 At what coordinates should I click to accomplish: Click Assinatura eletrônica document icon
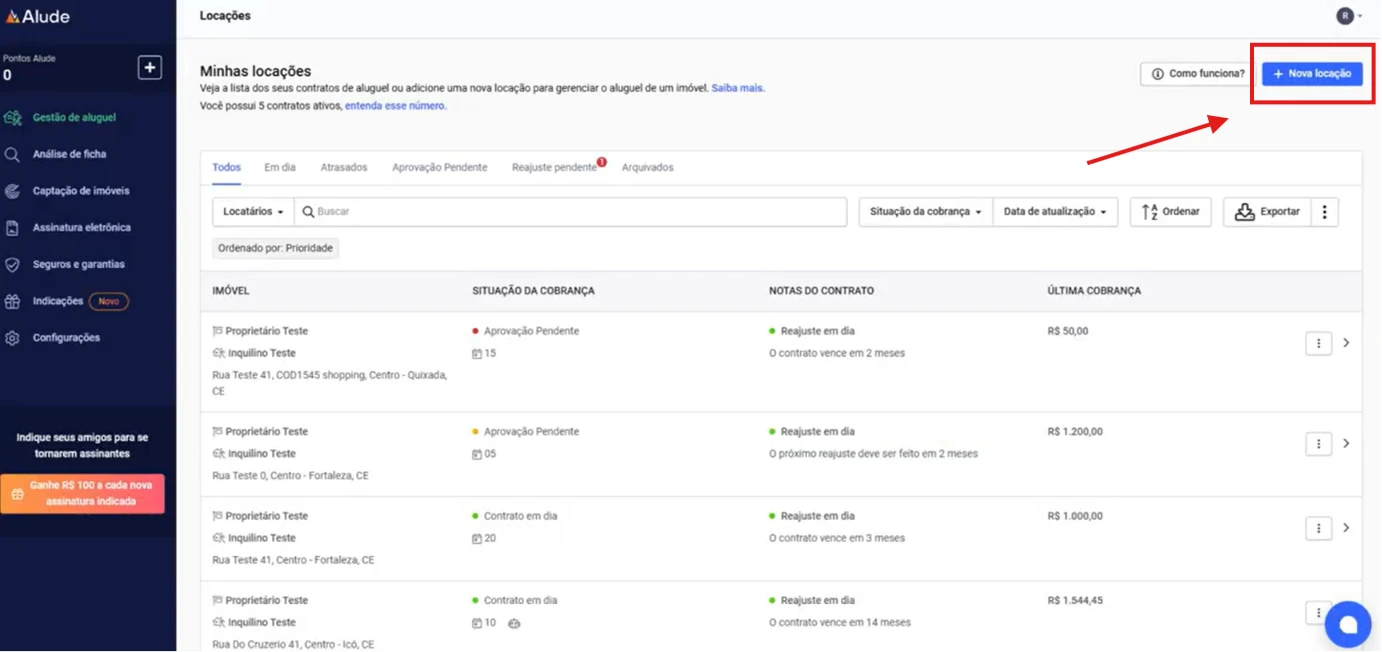click(12, 228)
